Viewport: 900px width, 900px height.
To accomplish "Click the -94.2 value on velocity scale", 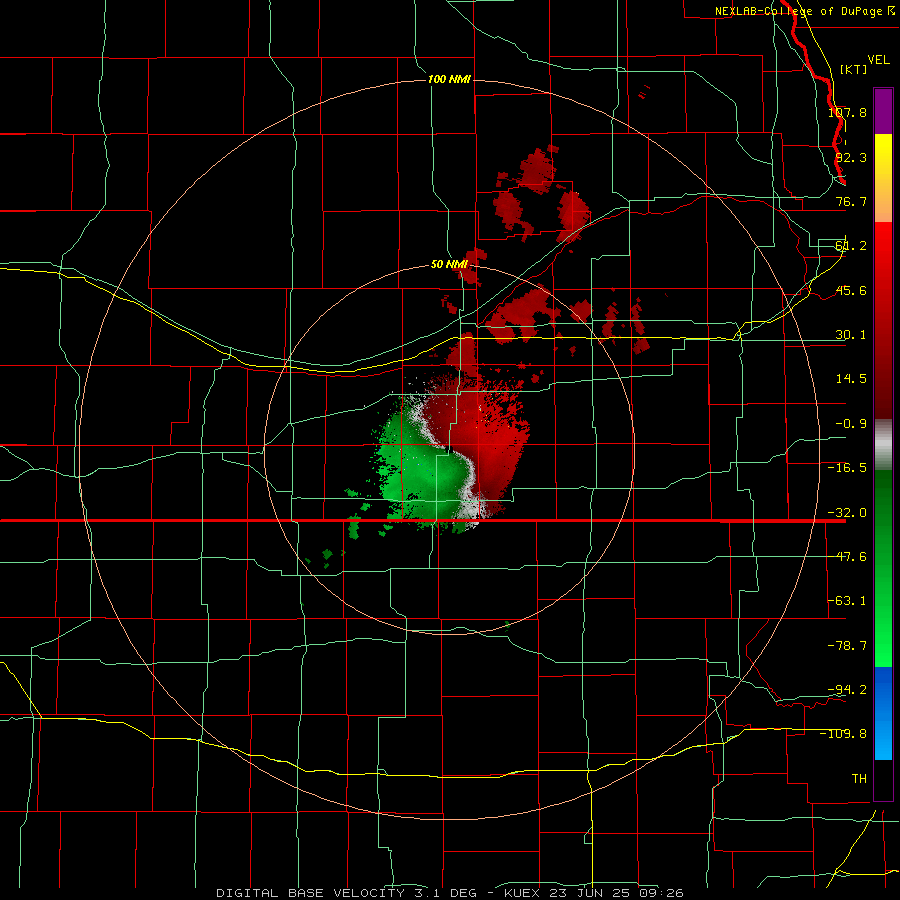I will coord(847,689).
